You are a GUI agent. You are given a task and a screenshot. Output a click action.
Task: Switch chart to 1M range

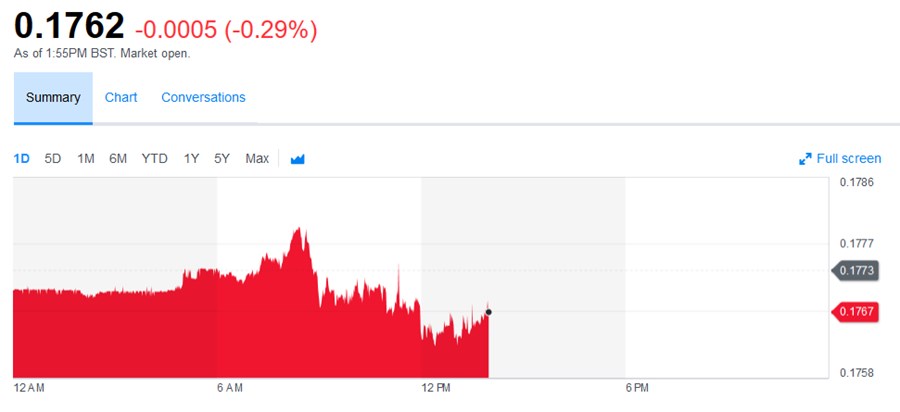86,158
